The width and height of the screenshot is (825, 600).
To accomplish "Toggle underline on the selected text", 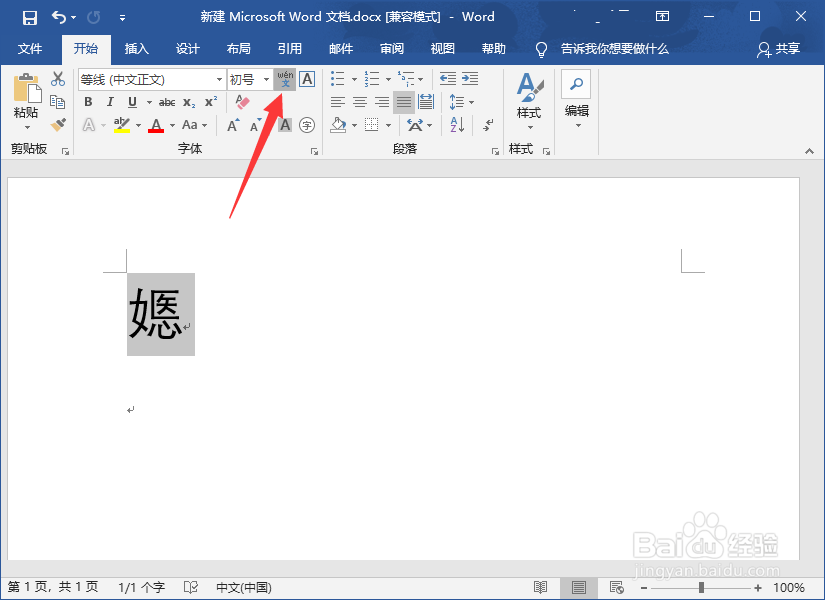I will point(131,102).
